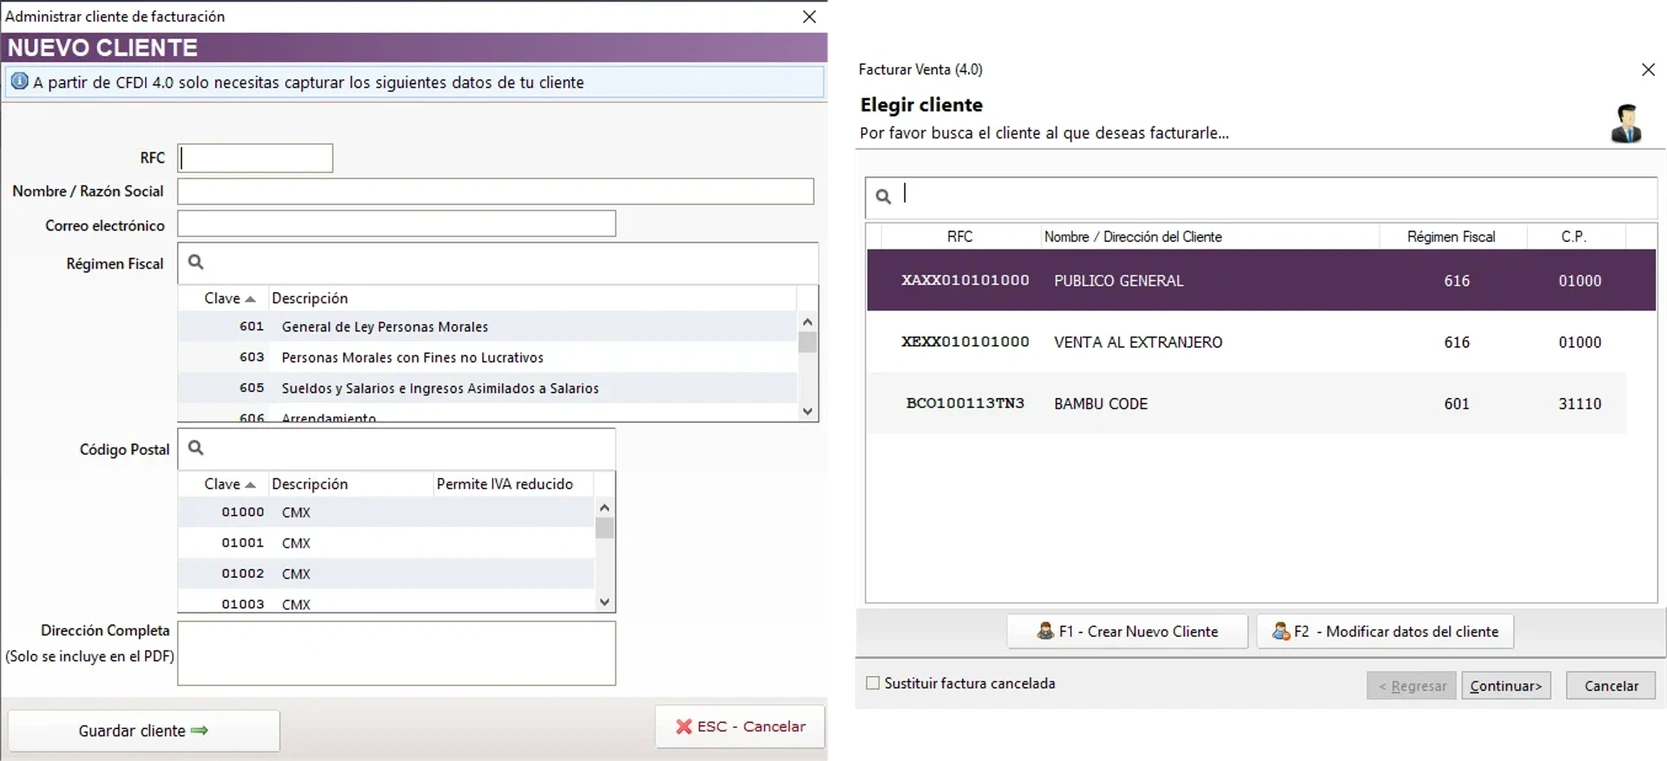Image resolution: width=1667 pixels, height=761 pixels.
Task: Click the info icon in the CFDI 4.0 notice
Action: pos(19,81)
